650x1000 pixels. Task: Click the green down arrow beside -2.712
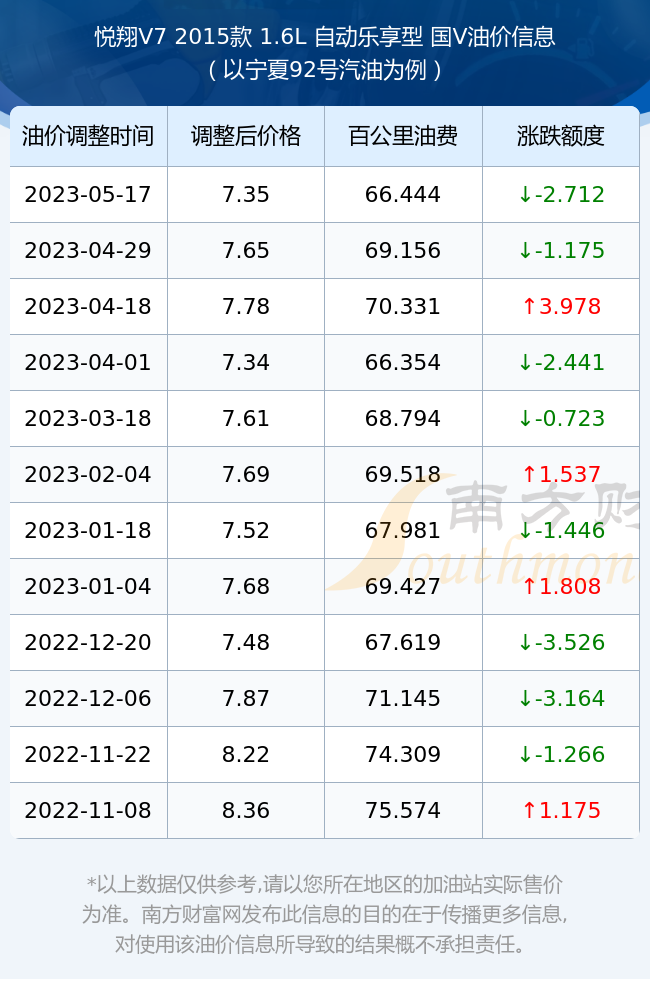[525, 195]
